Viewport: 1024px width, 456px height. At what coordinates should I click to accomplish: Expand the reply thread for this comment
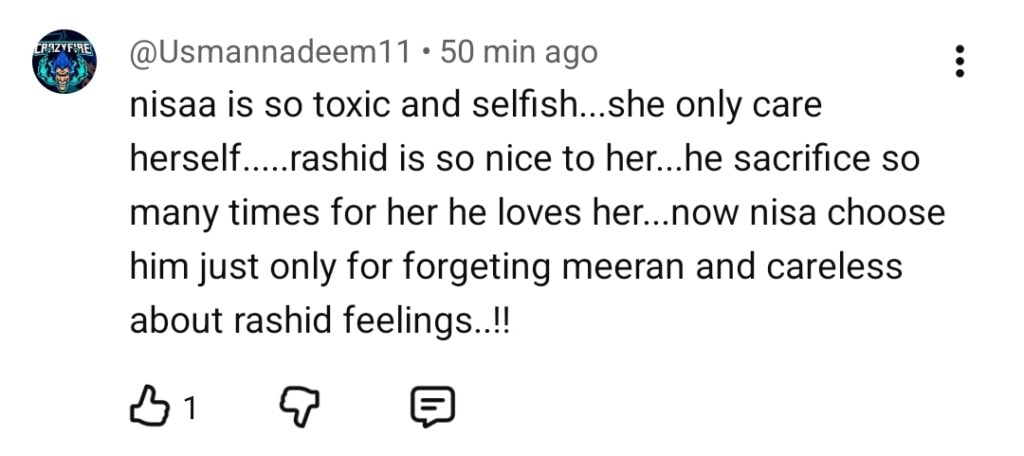(x=433, y=405)
